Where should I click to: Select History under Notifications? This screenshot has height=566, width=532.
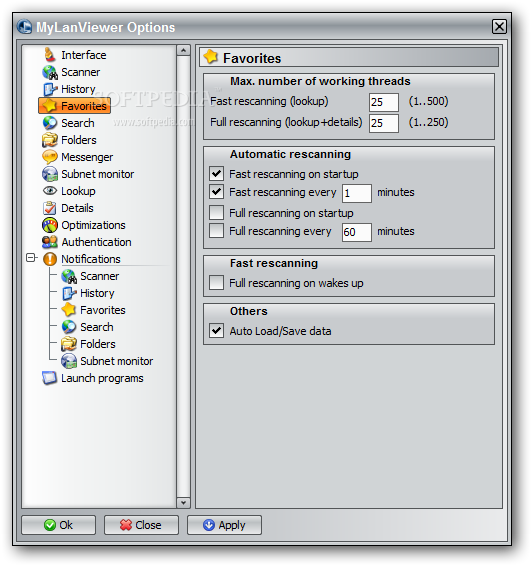(97, 293)
